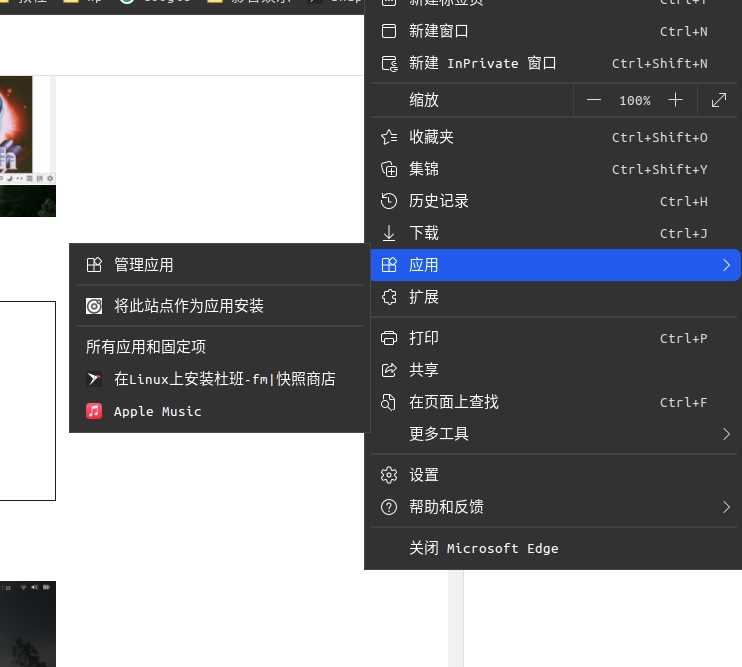Click the Ctrl+Shift+Y shortcut text
This screenshot has height=667, width=742.
pos(660,169)
